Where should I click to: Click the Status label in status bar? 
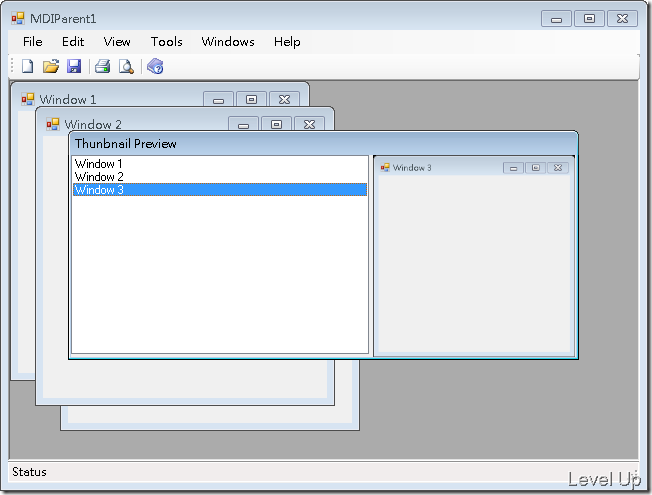[x=29, y=472]
